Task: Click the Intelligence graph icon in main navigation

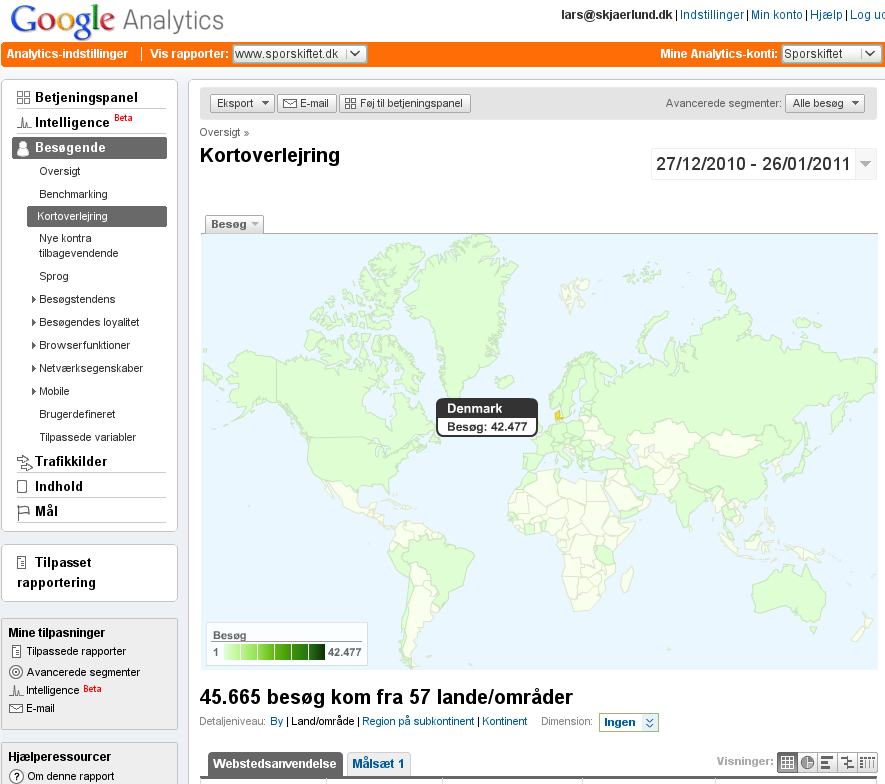Action: 24,122
